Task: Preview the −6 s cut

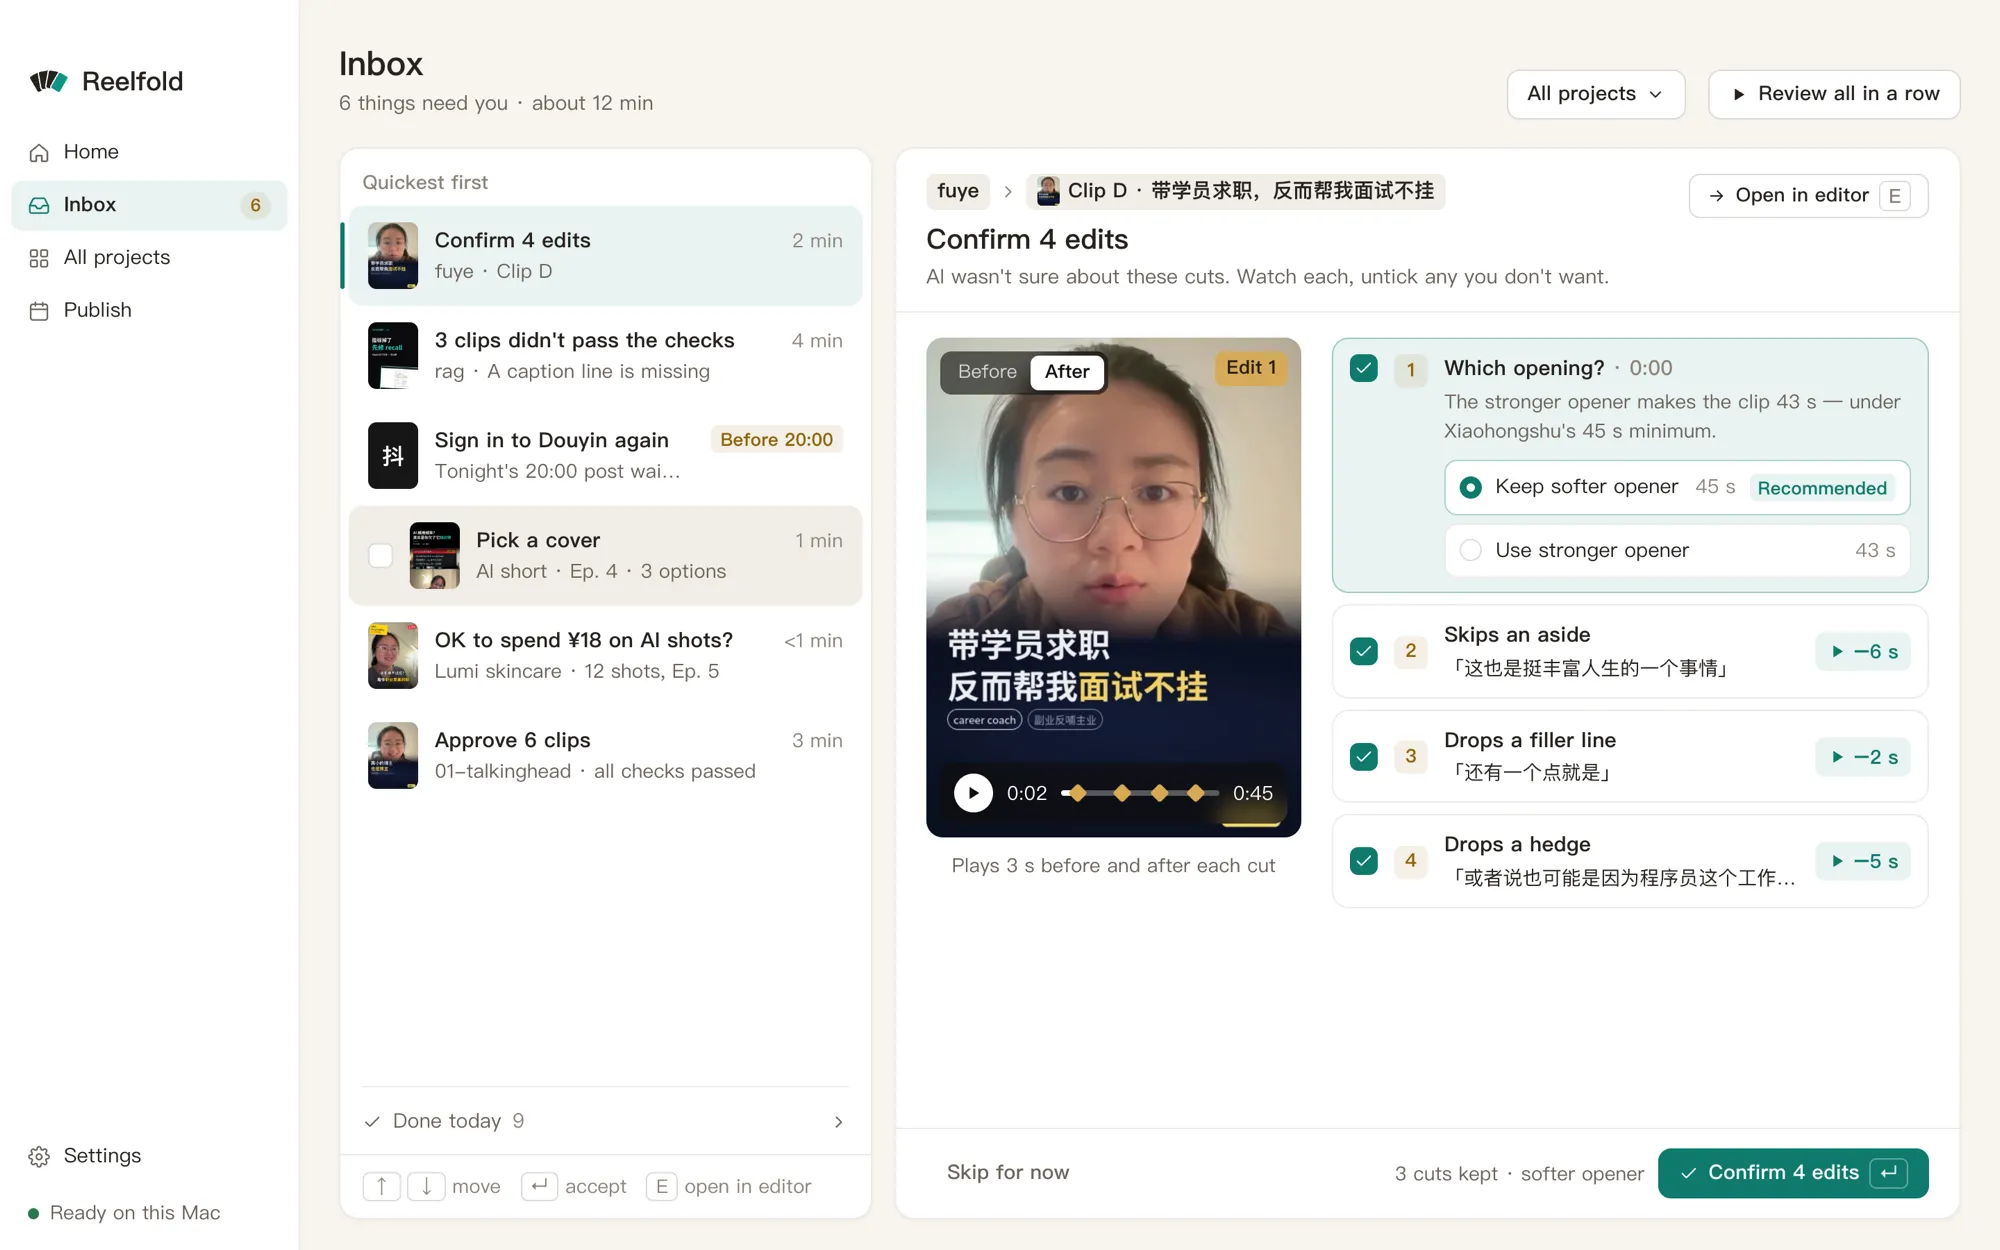Action: click(1863, 652)
